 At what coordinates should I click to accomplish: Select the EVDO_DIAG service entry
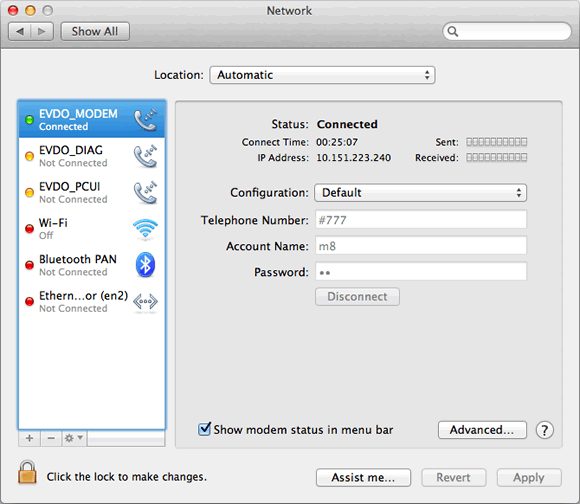point(92,156)
